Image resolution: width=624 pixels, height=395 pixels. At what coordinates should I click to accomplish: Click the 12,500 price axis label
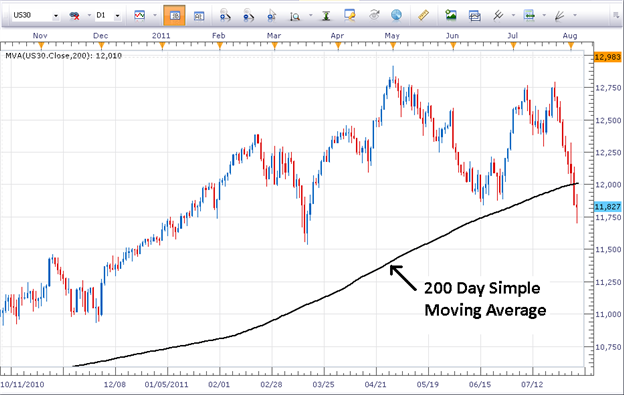608,120
